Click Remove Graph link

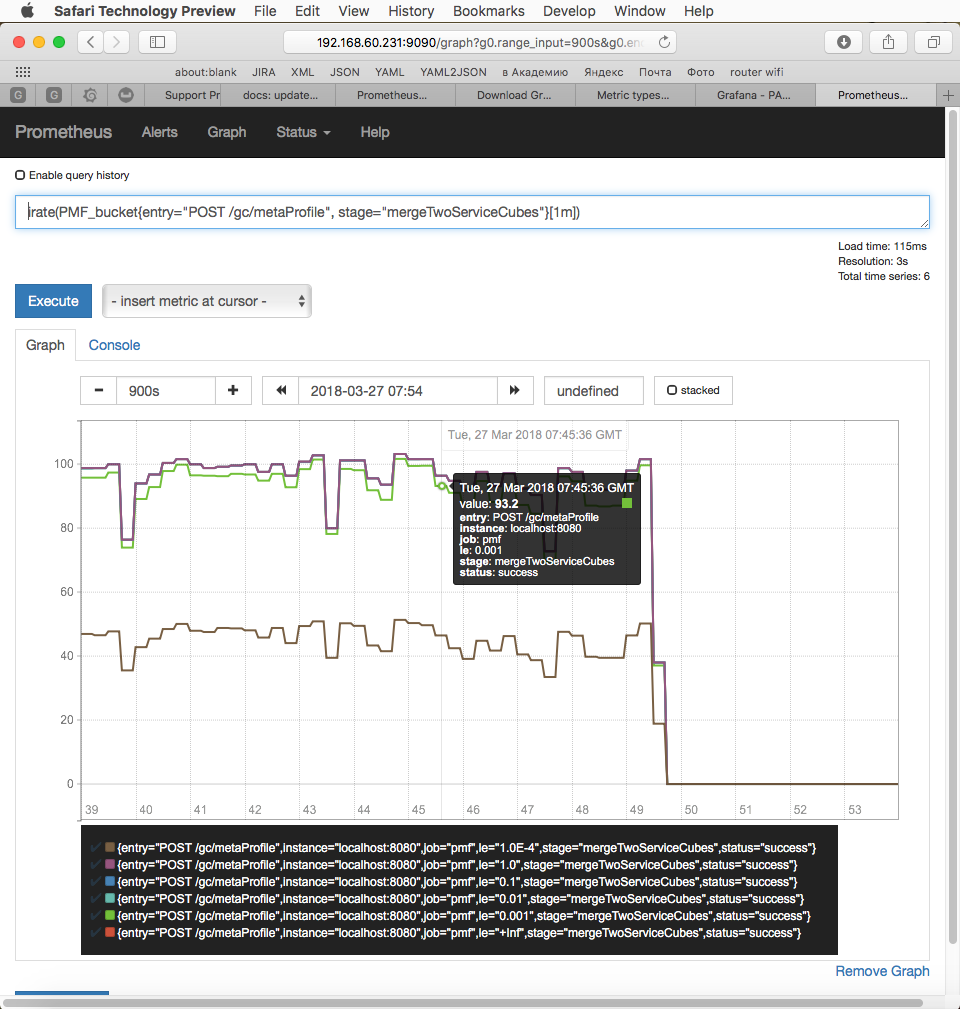pyautogui.click(x=882, y=971)
